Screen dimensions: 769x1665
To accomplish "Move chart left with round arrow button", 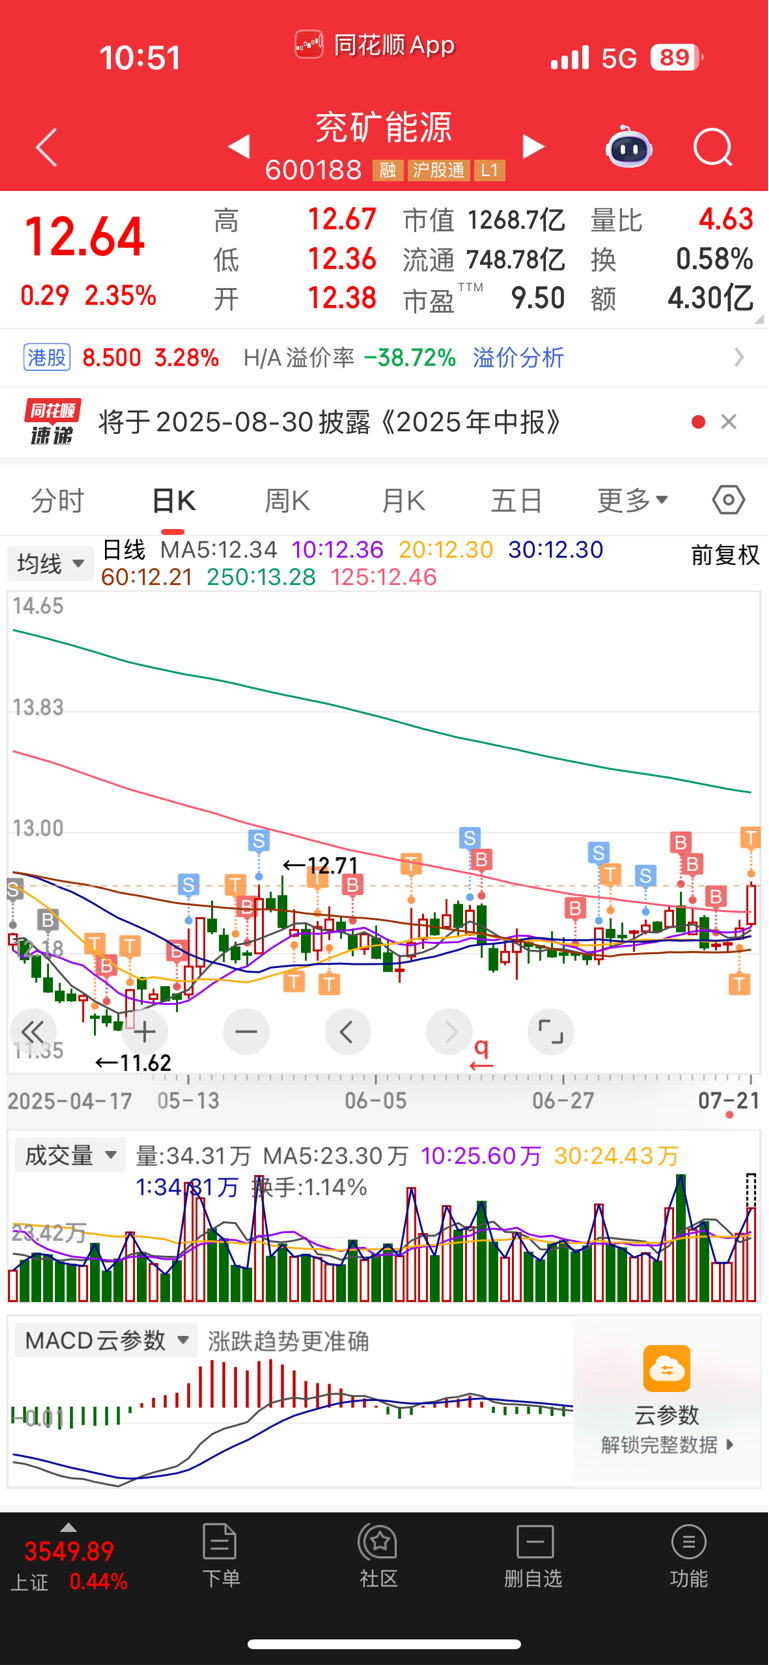I will coord(348,1031).
